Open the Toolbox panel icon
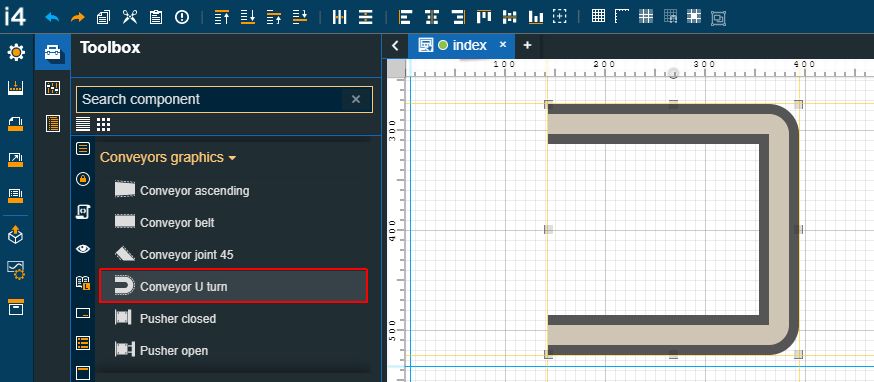 pos(53,52)
